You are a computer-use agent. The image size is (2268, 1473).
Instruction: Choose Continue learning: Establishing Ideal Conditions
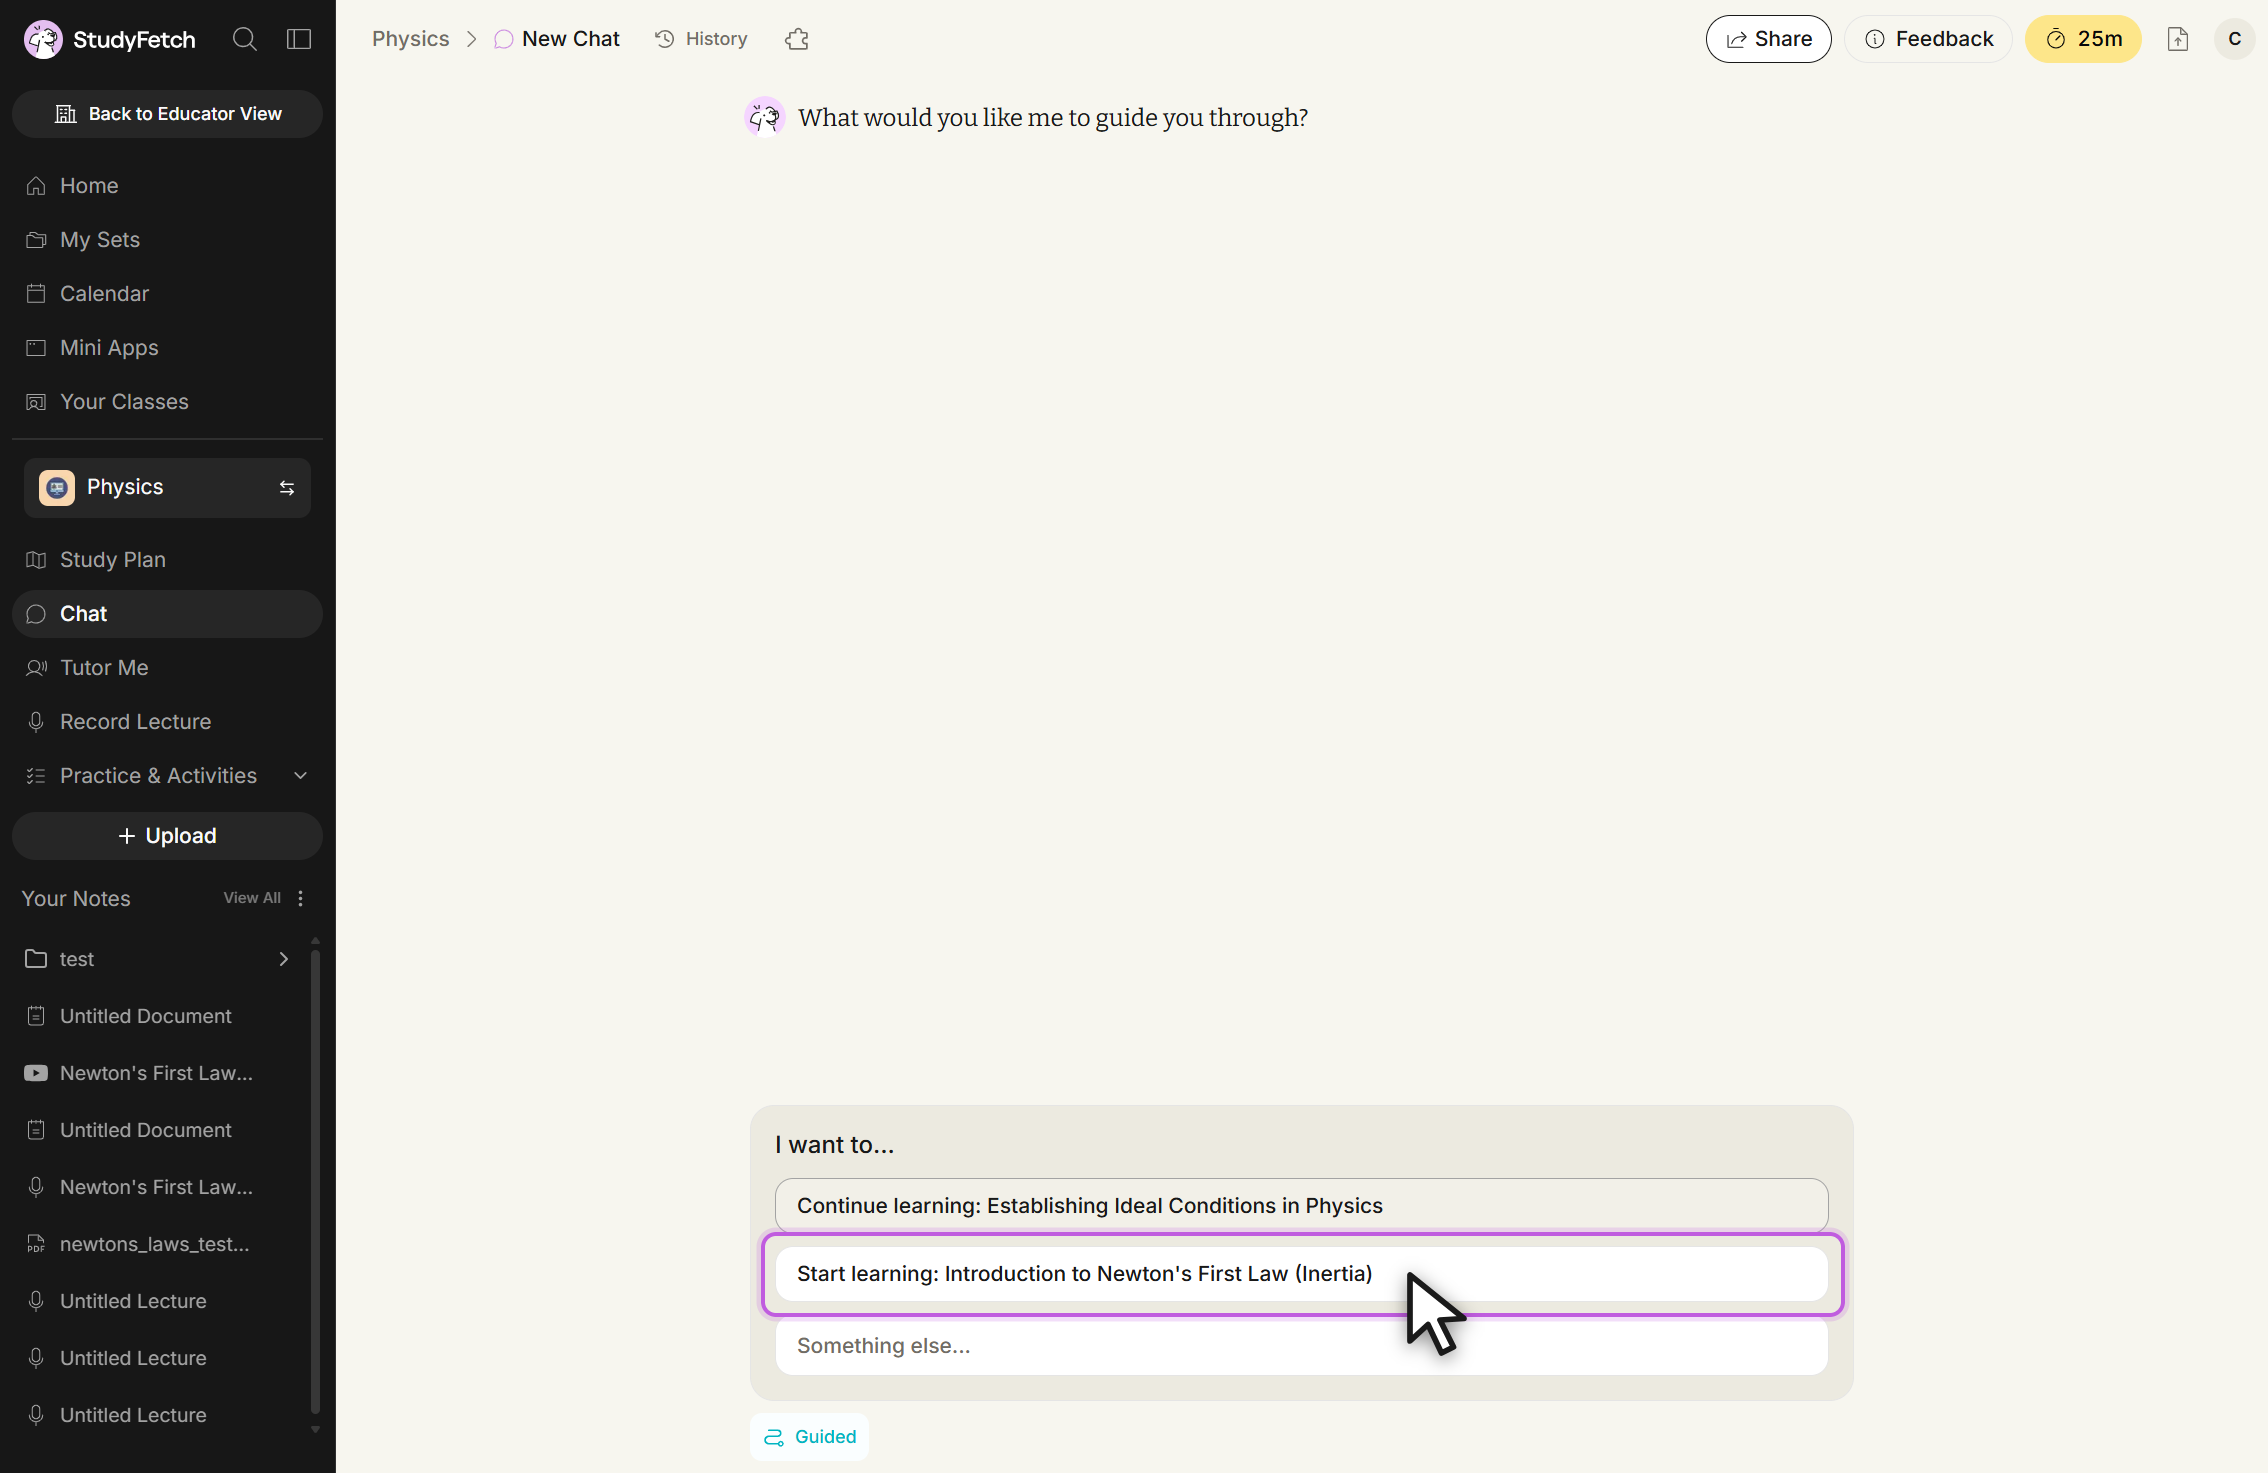pos(1301,1206)
